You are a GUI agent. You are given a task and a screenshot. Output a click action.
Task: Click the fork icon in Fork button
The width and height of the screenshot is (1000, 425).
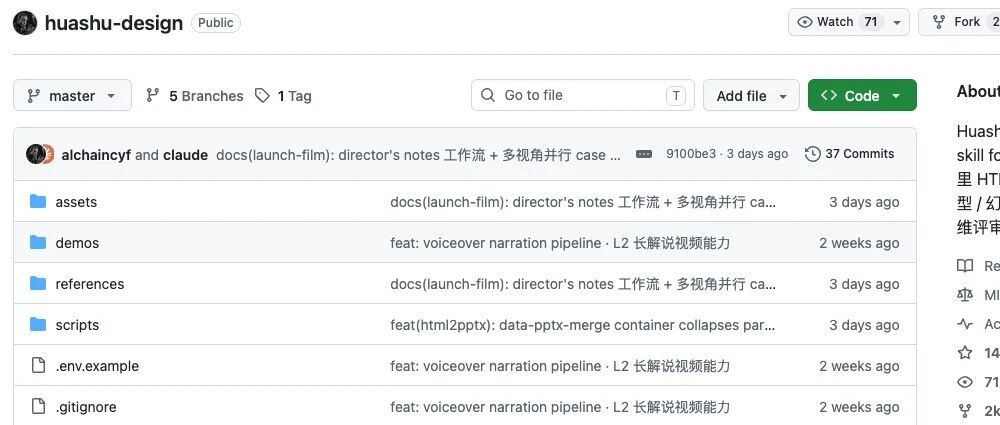click(x=939, y=22)
